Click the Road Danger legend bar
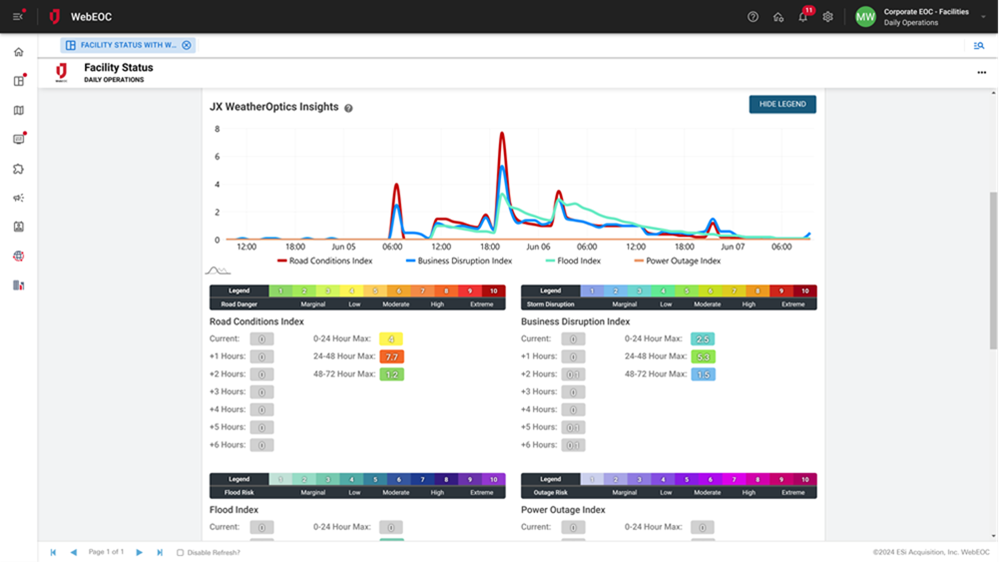 point(357,298)
